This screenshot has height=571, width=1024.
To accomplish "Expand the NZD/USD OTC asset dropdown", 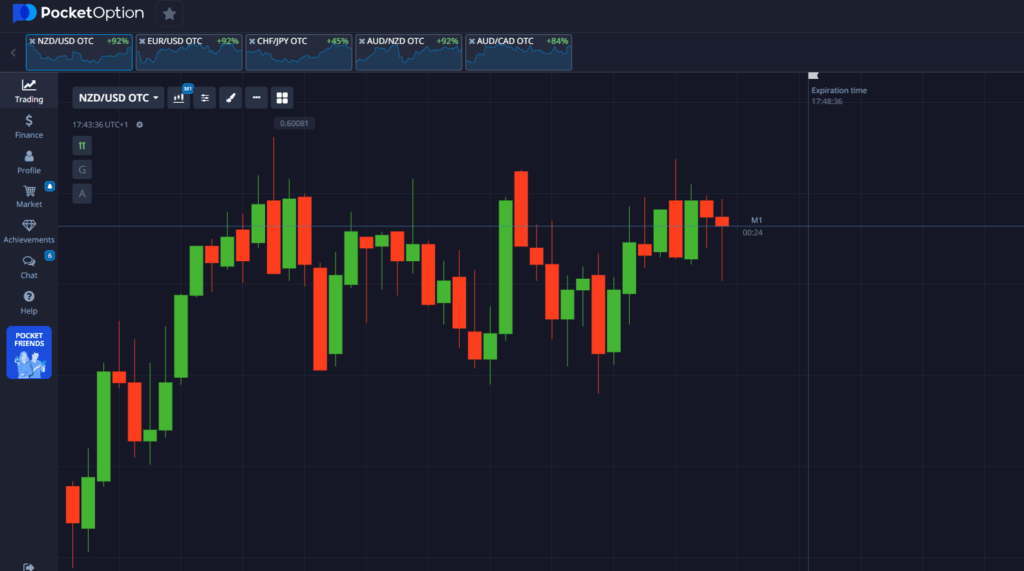I will point(119,98).
